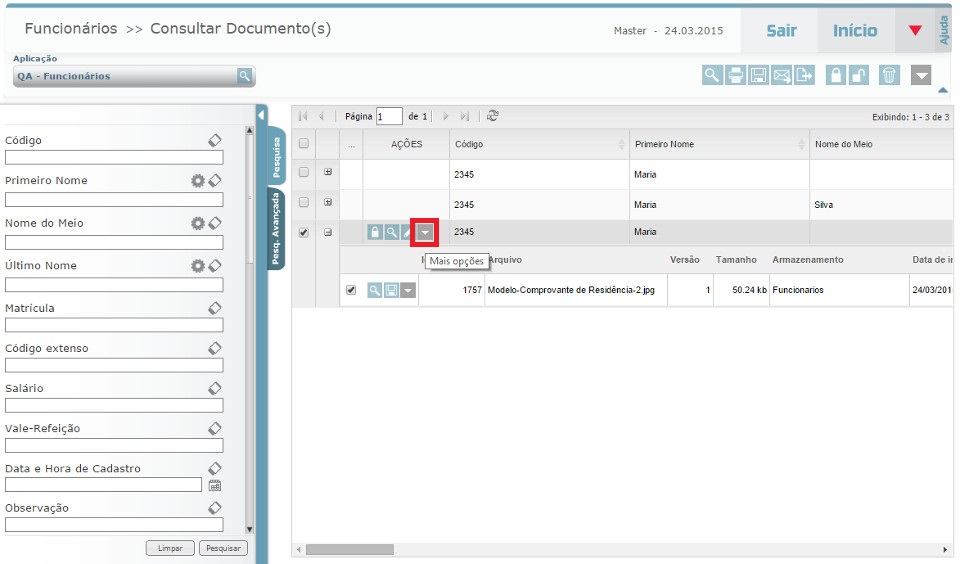Click the Código search input field
This screenshot has width=960, height=564.
[x=114, y=158]
